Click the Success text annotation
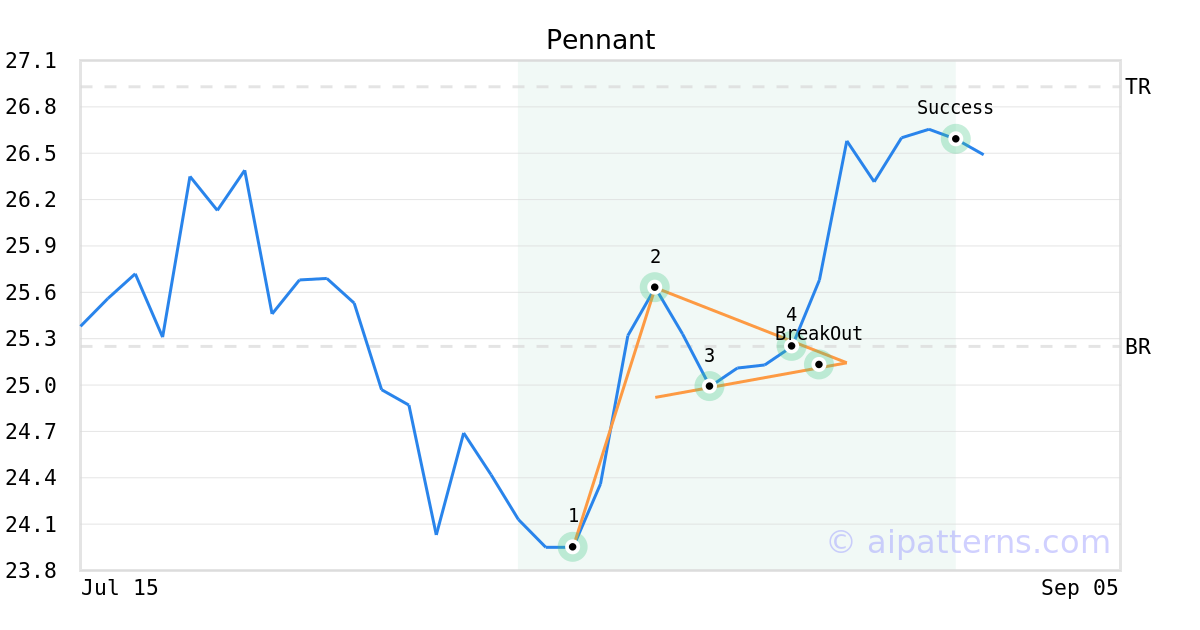 (x=955, y=108)
